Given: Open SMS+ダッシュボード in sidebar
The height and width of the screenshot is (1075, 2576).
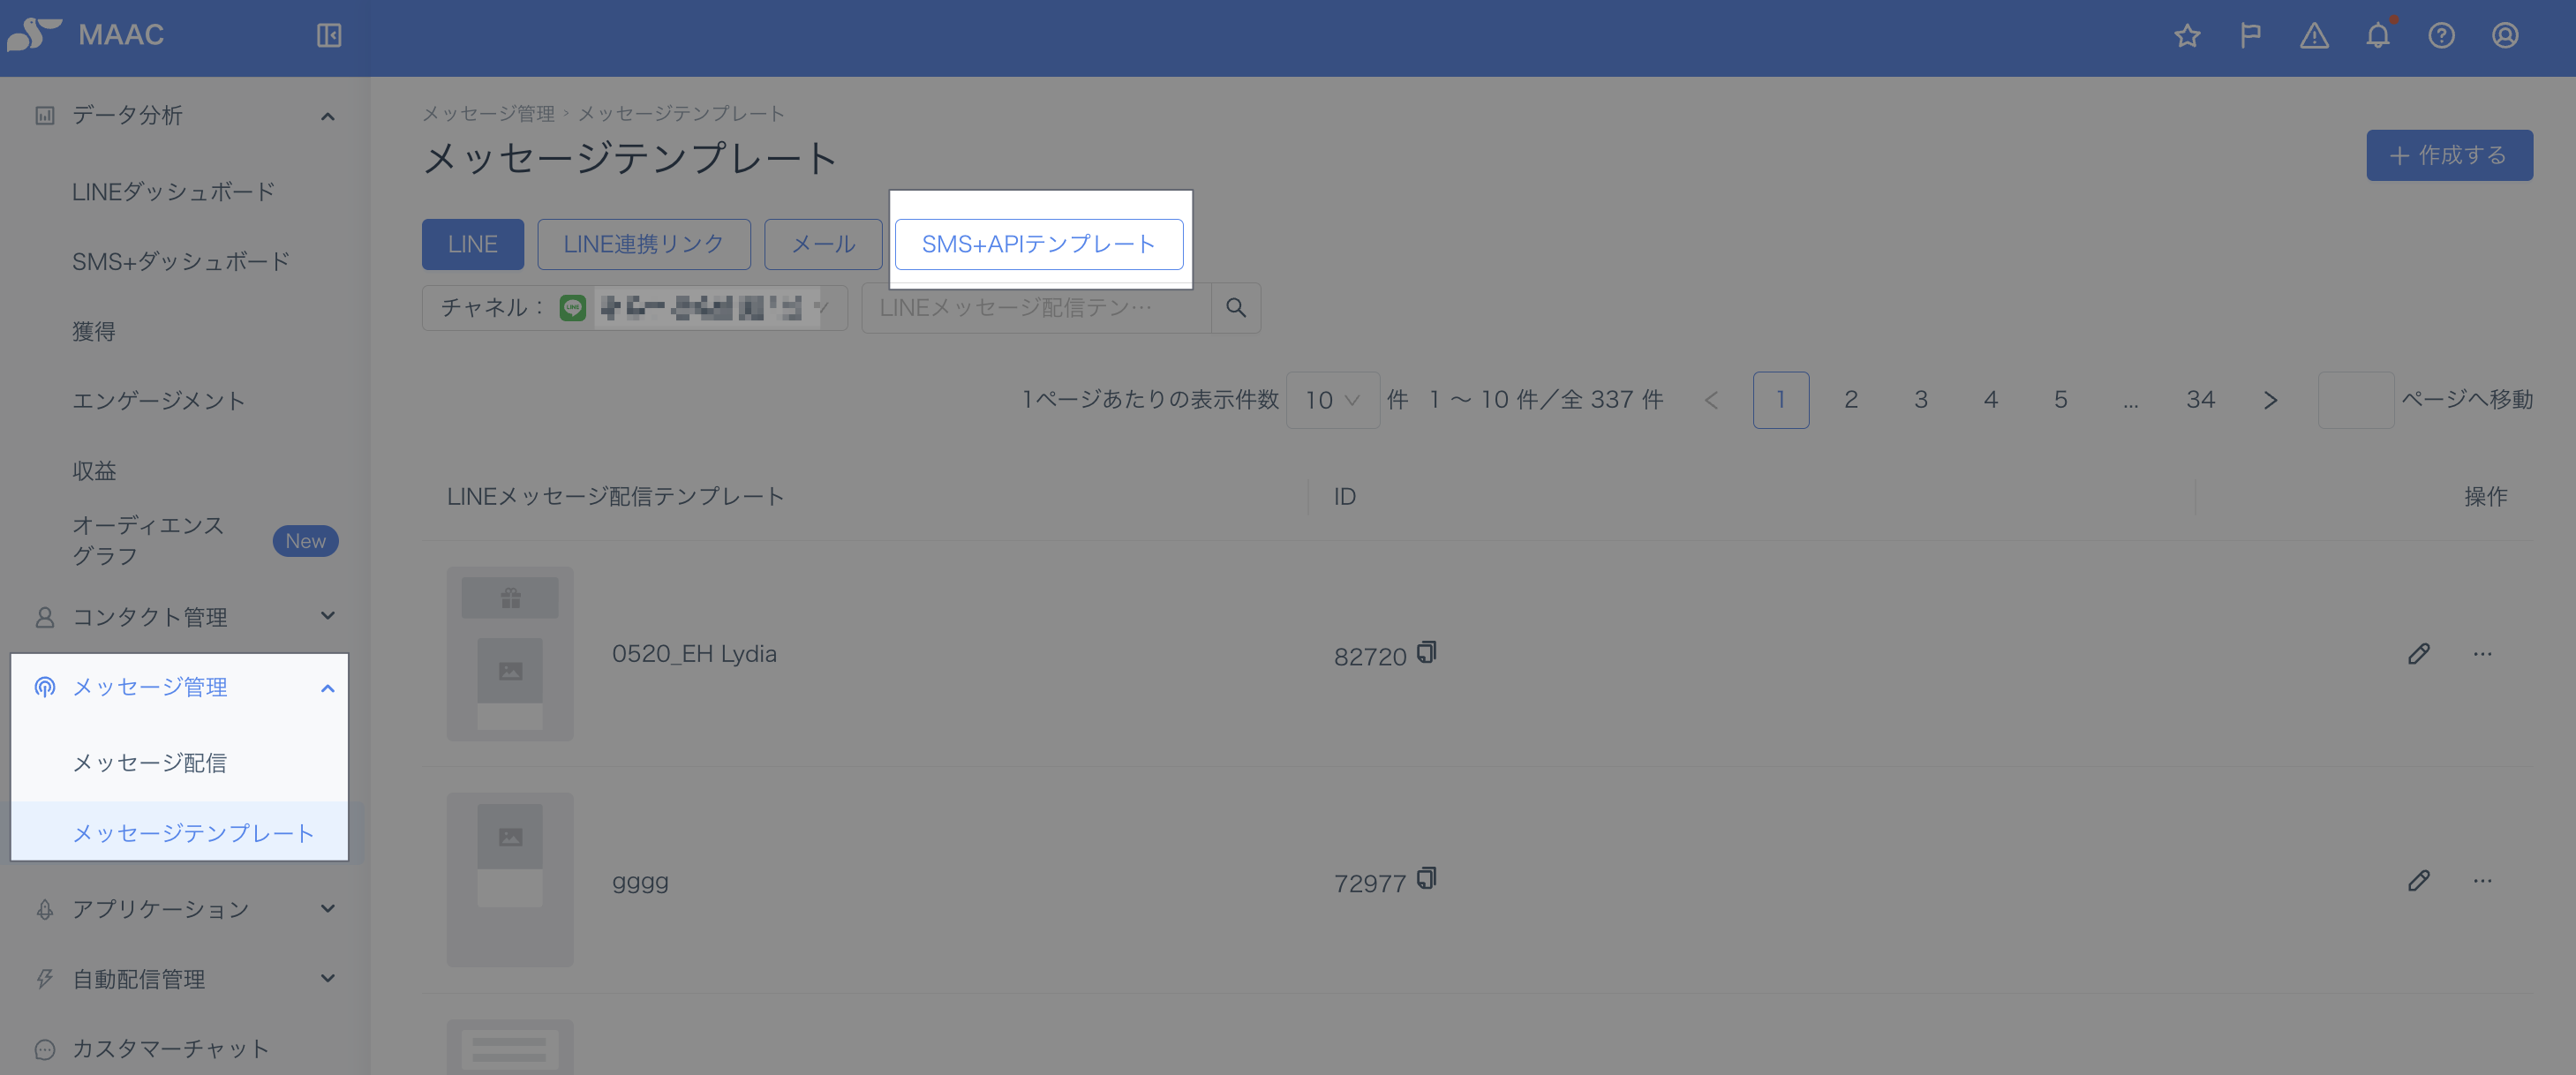Looking at the screenshot, I should pyautogui.click(x=181, y=262).
